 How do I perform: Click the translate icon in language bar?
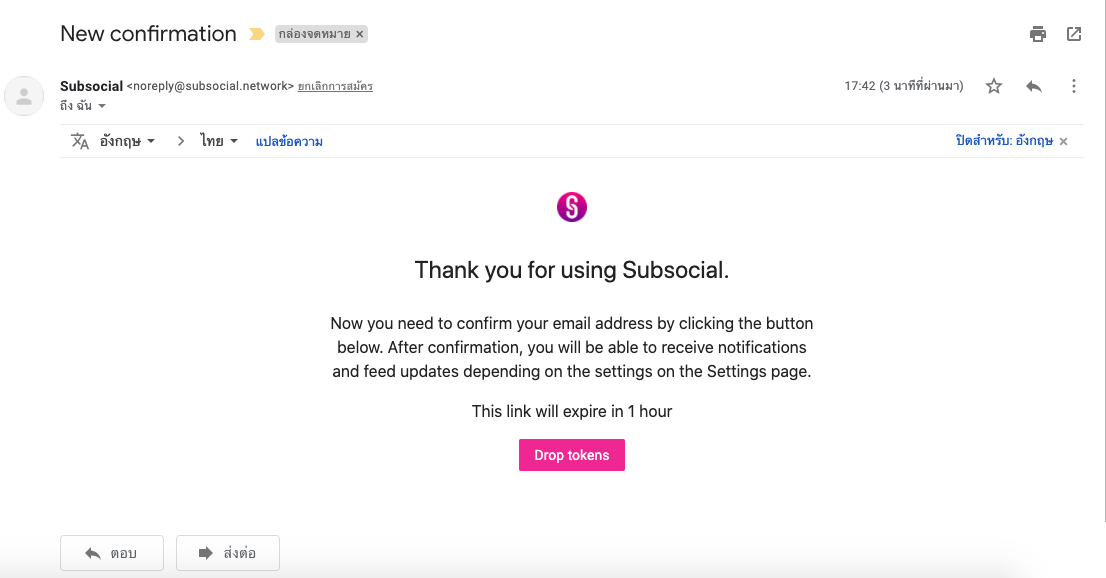tap(80, 141)
